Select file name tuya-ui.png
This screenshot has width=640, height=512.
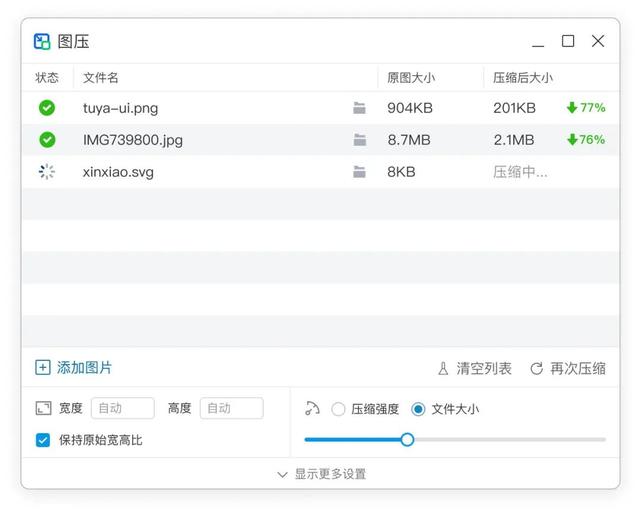click(120, 108)
